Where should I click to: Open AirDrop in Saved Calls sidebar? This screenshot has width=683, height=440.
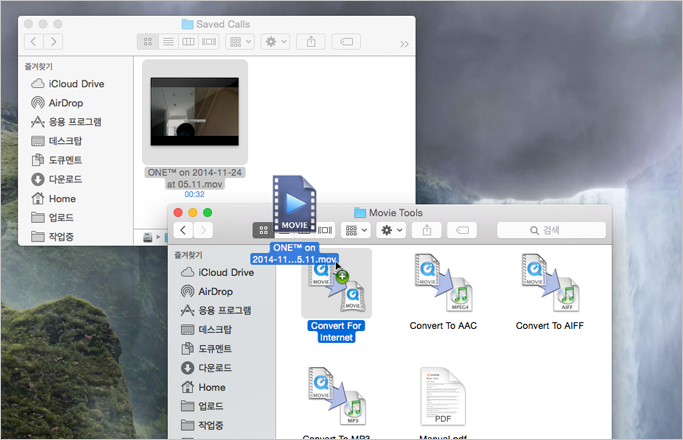(x=57, y=103)
